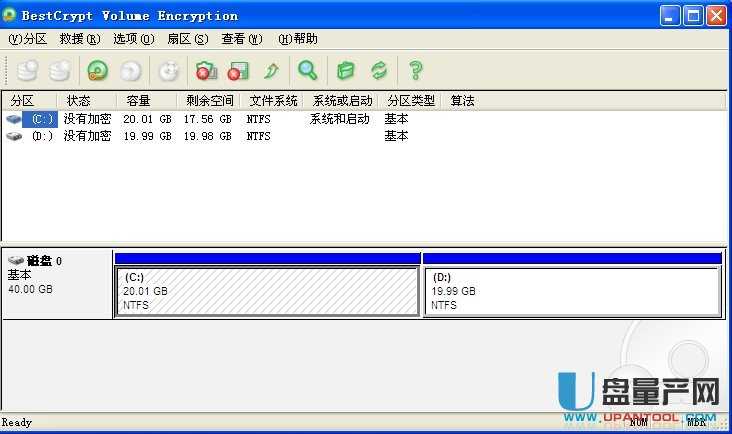Click the green case with red X icon
Screen dimensions: 732x434
[x=206, y=71]
